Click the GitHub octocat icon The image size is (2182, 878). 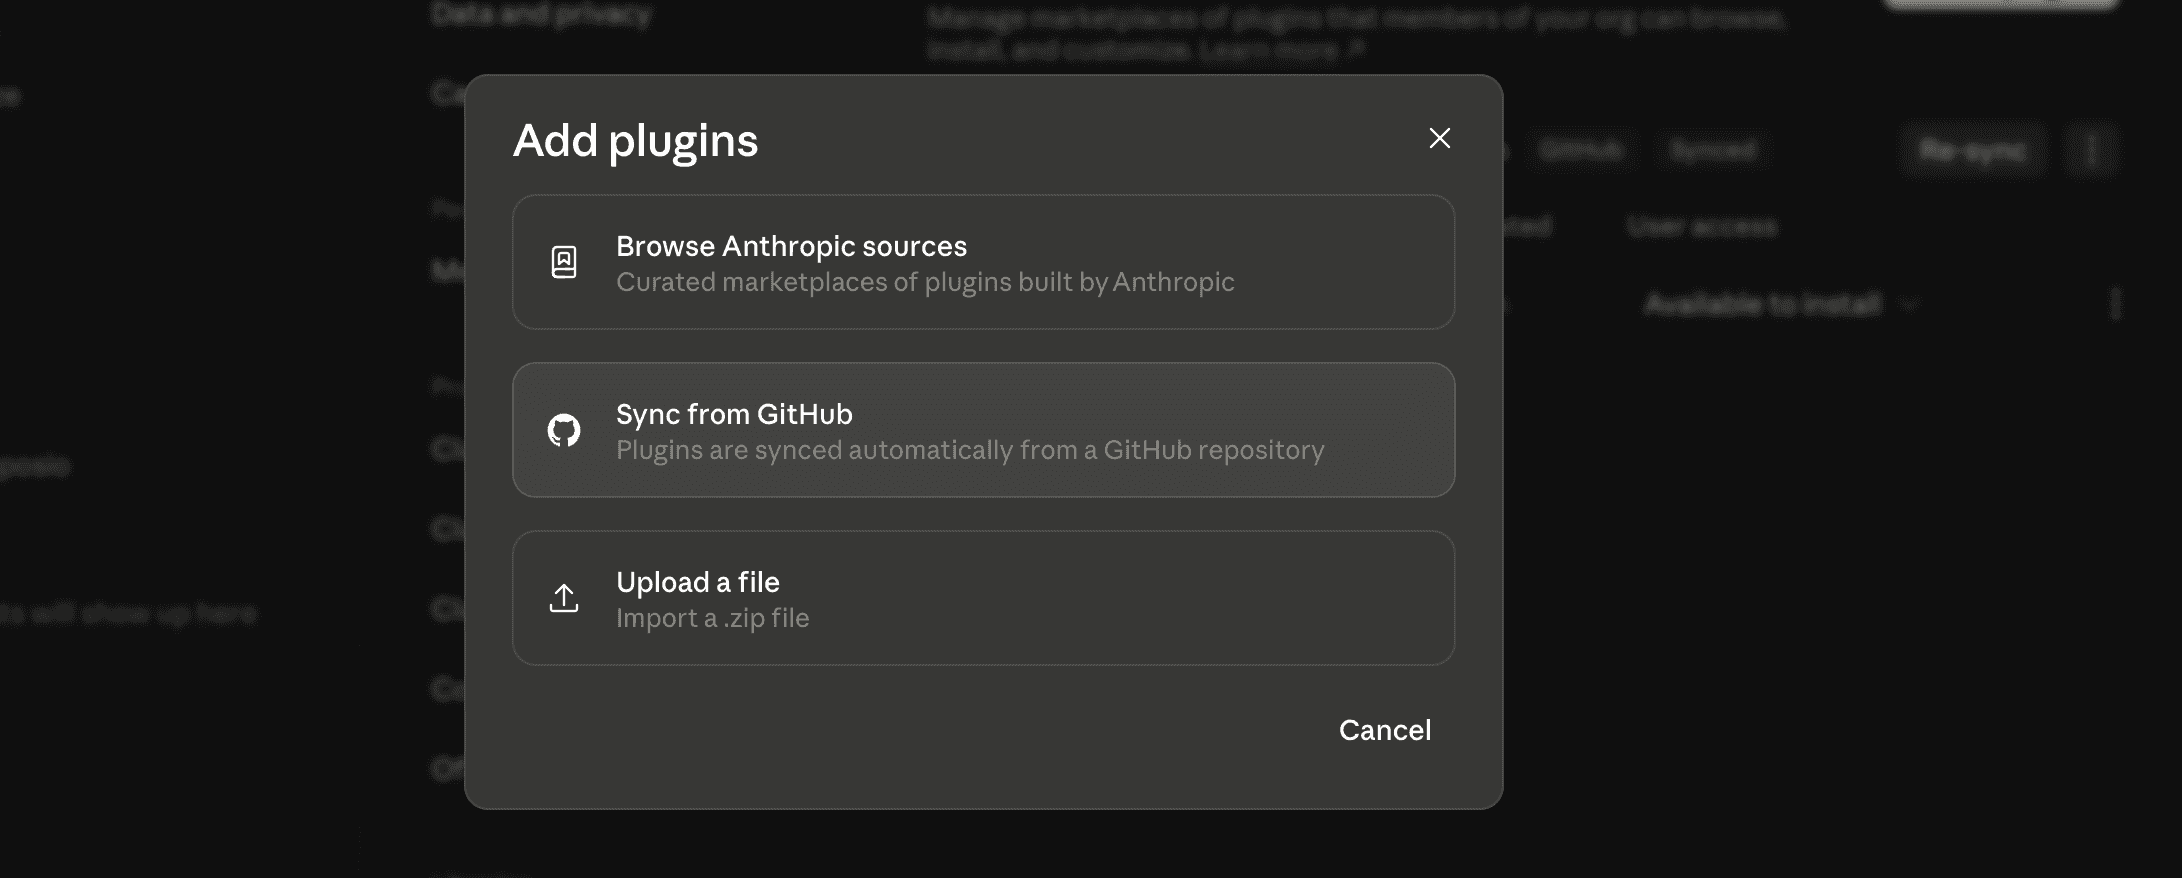564,430
